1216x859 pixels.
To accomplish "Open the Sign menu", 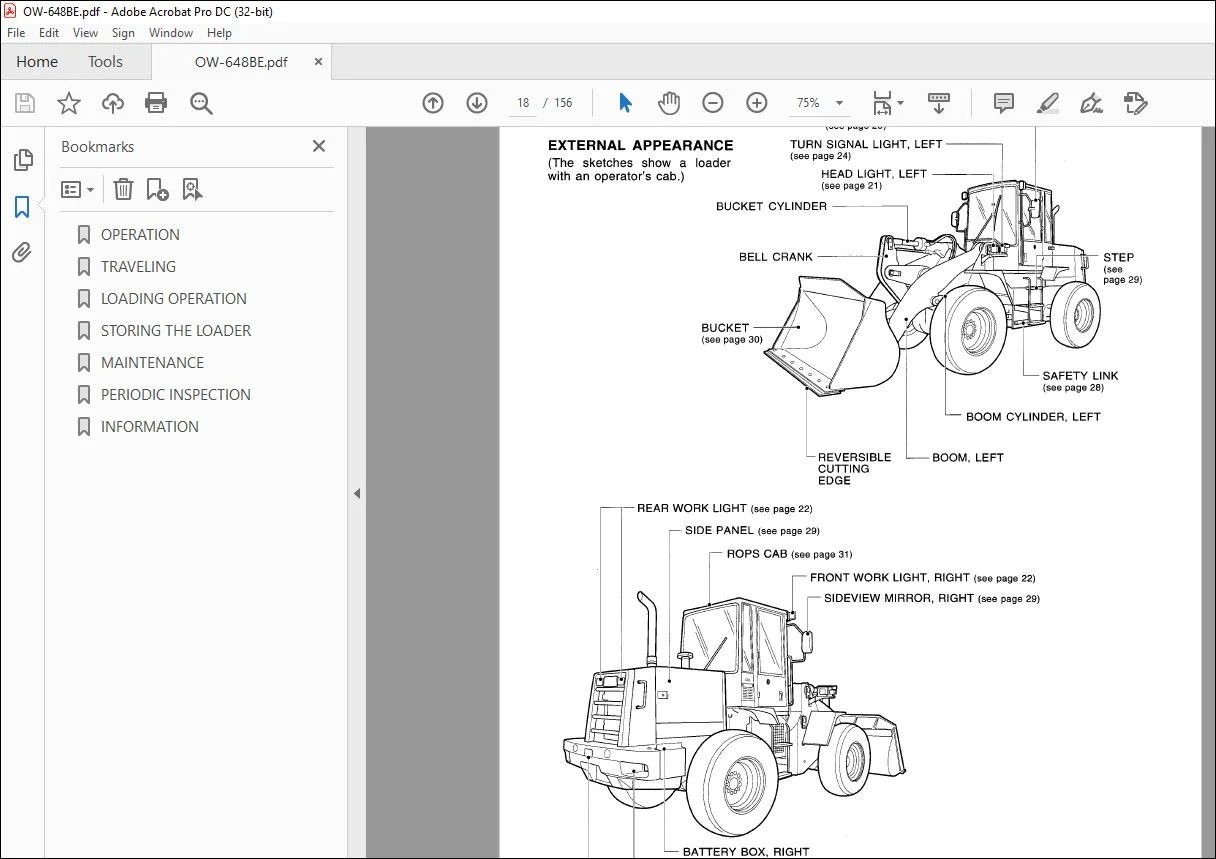I will [123, 33].
